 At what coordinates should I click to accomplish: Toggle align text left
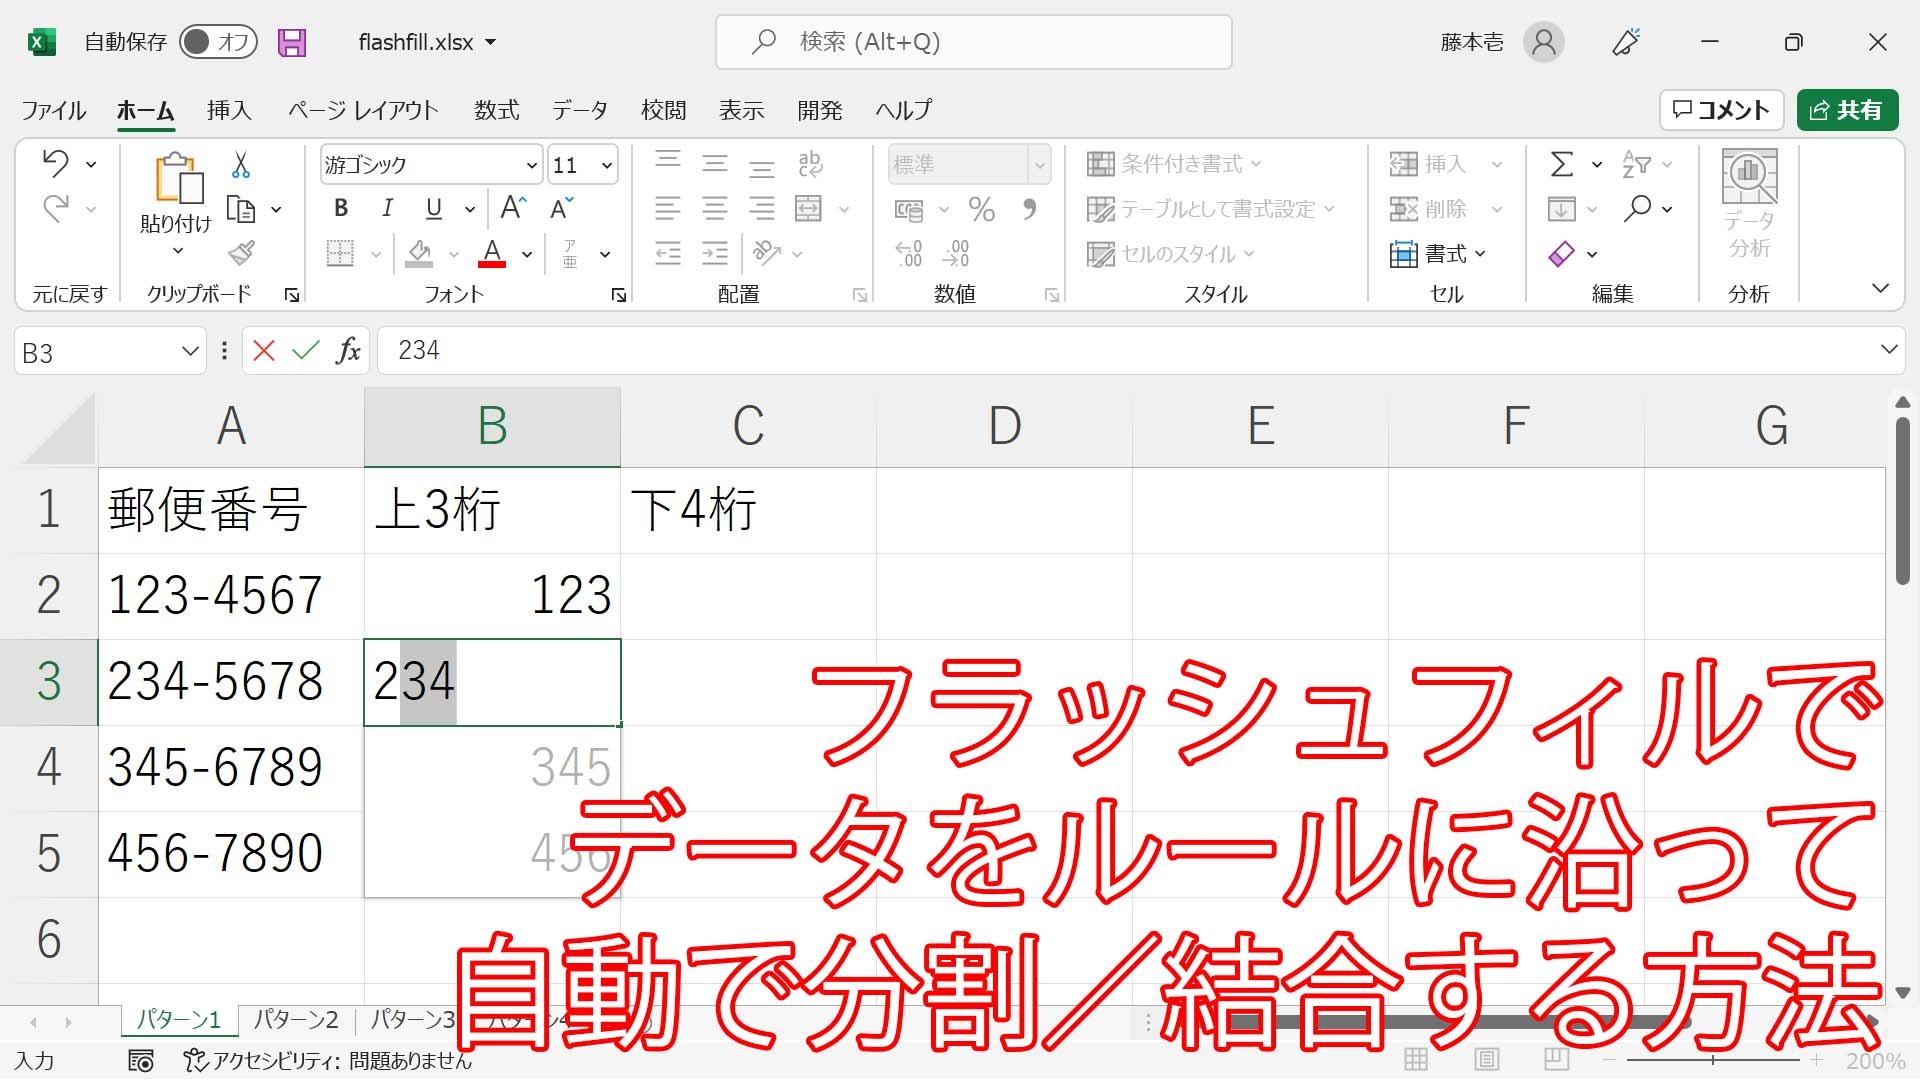[667, 208]
